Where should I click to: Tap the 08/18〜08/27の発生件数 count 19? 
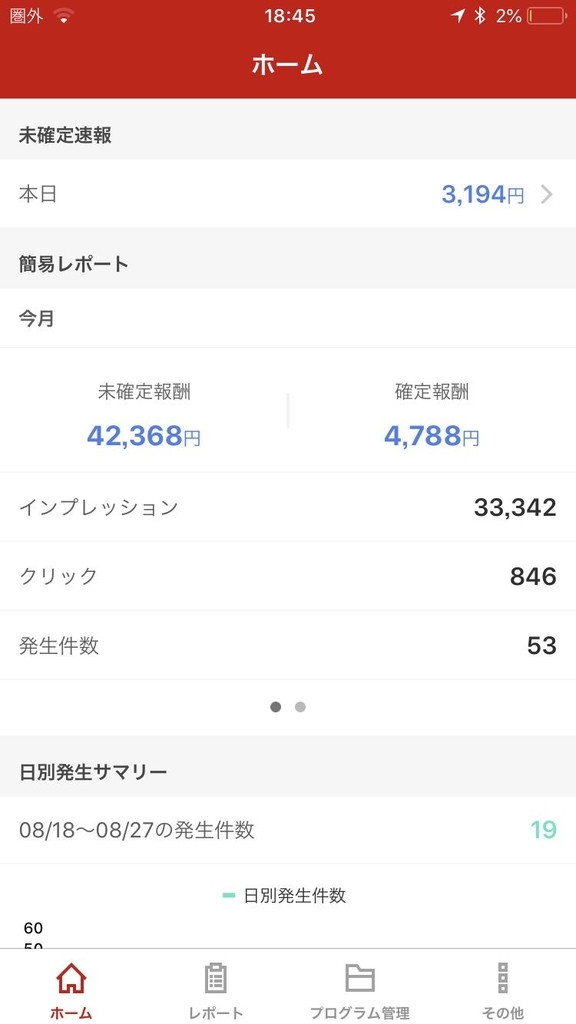point(542,830)
